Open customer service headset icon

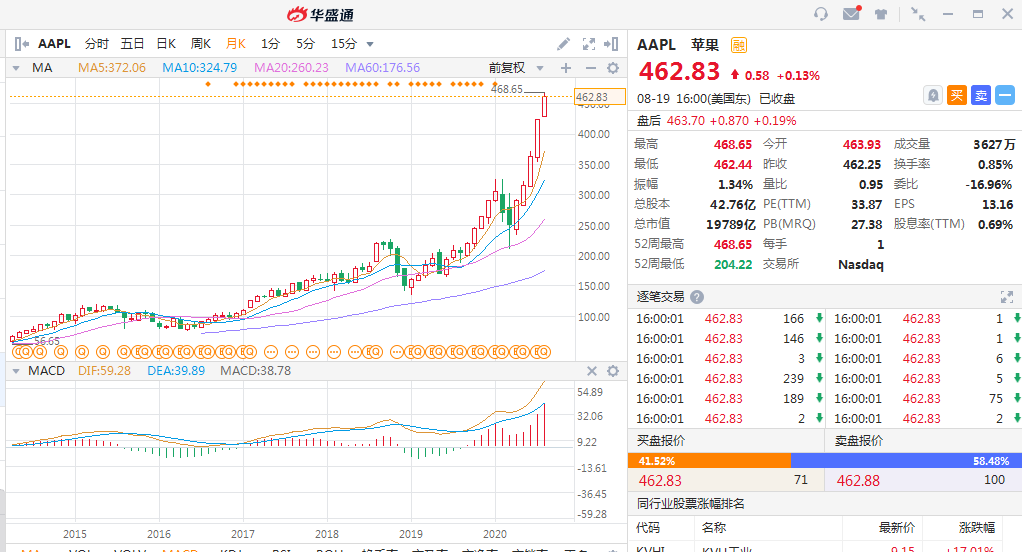[x=821, y=14]
